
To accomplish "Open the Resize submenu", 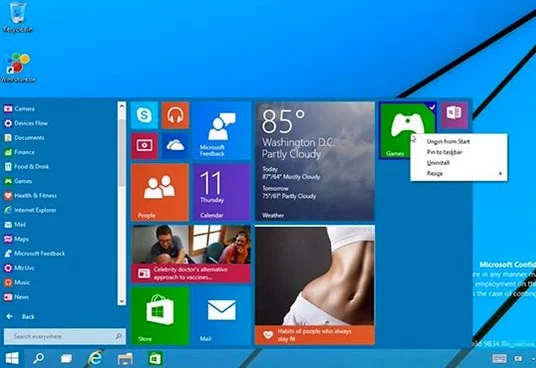I will click(459, 173).
